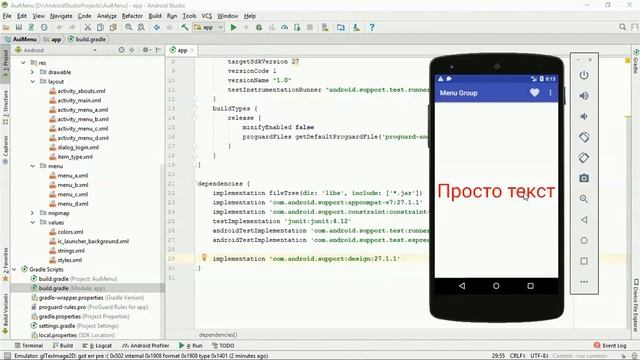640x360 pixels.
Task: Click the emulator volume down icon
Action: (x=584, y=116)
